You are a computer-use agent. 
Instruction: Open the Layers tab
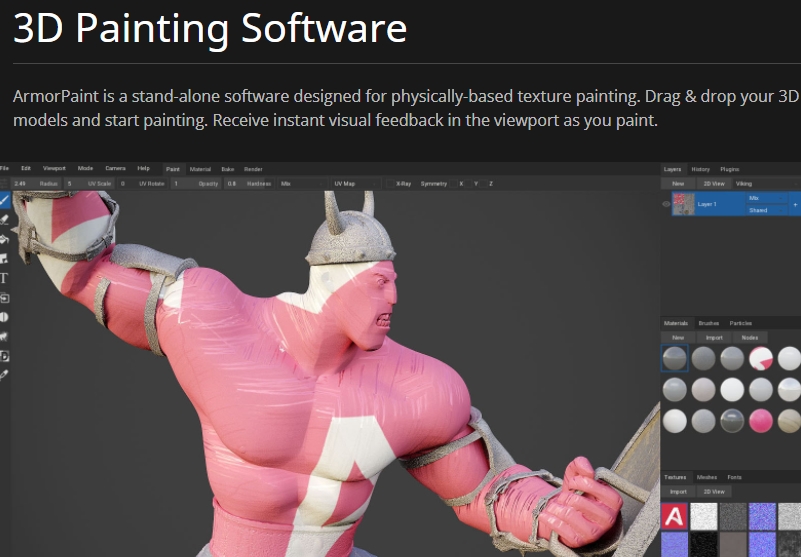tap(672, 169)
